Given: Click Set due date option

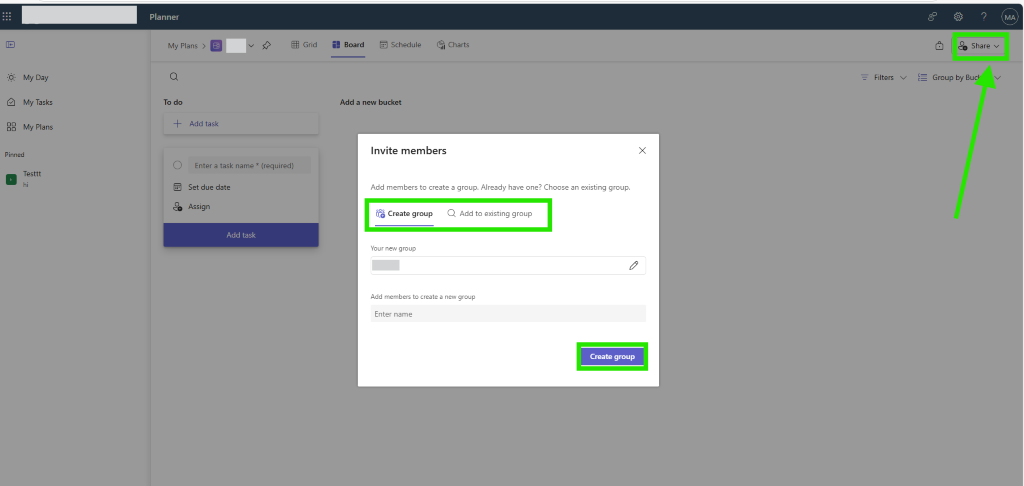Looking at the screenshot, I should pos(202,187).
